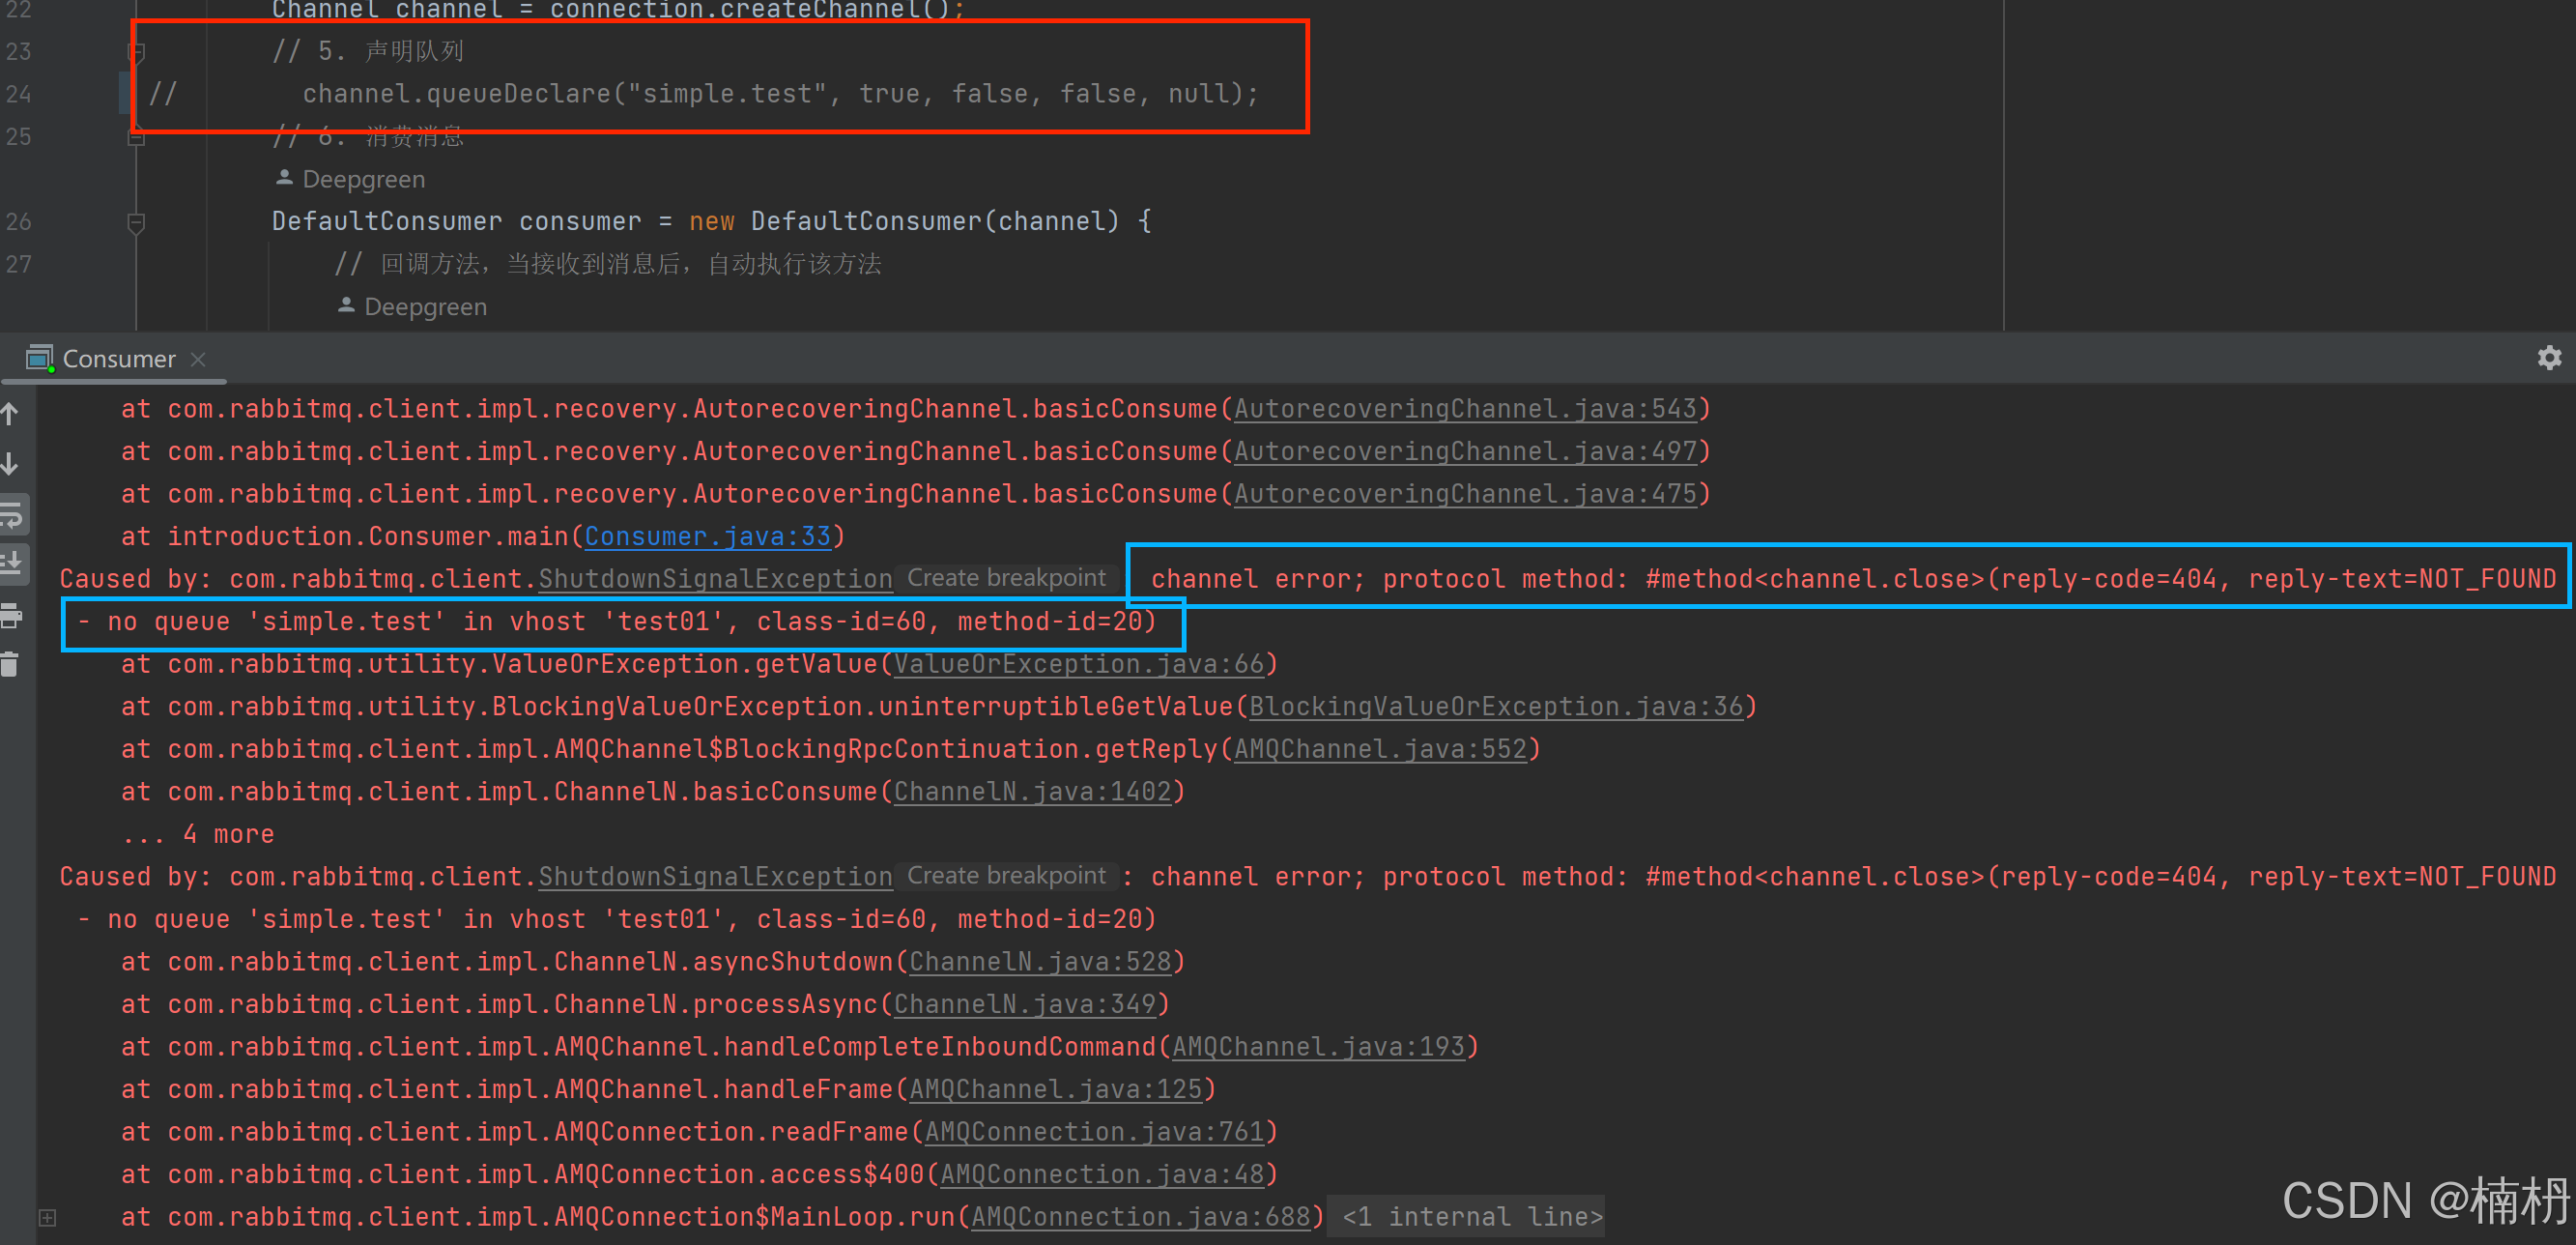Open ChannelN.java:1402 link

pyautogui.click(x=1032, y=792)
